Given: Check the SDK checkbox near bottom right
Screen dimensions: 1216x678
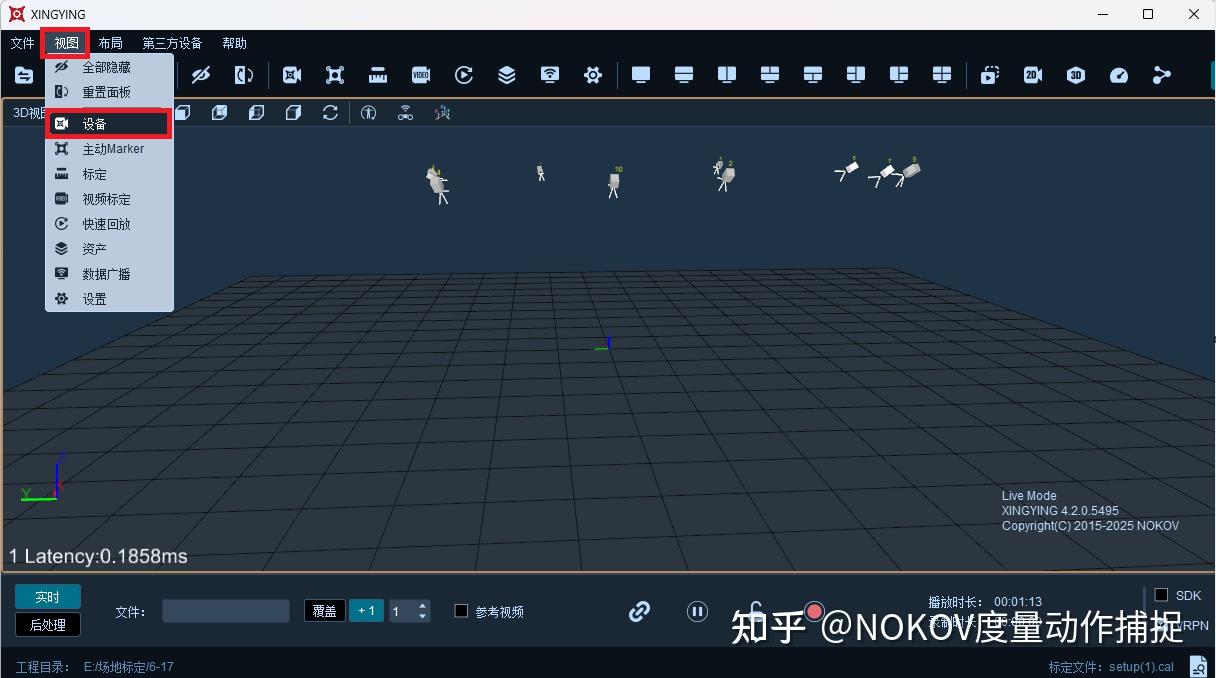Looking at the screenshot, I should pos(1163,595).
